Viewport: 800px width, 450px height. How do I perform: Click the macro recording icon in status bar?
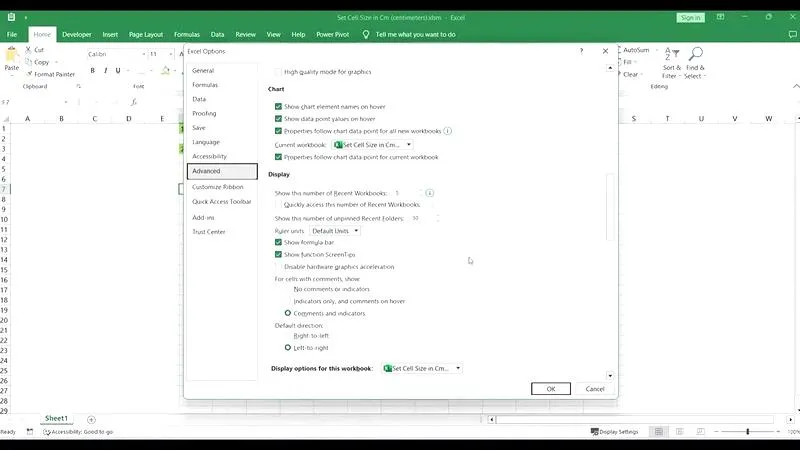[30, 432]
